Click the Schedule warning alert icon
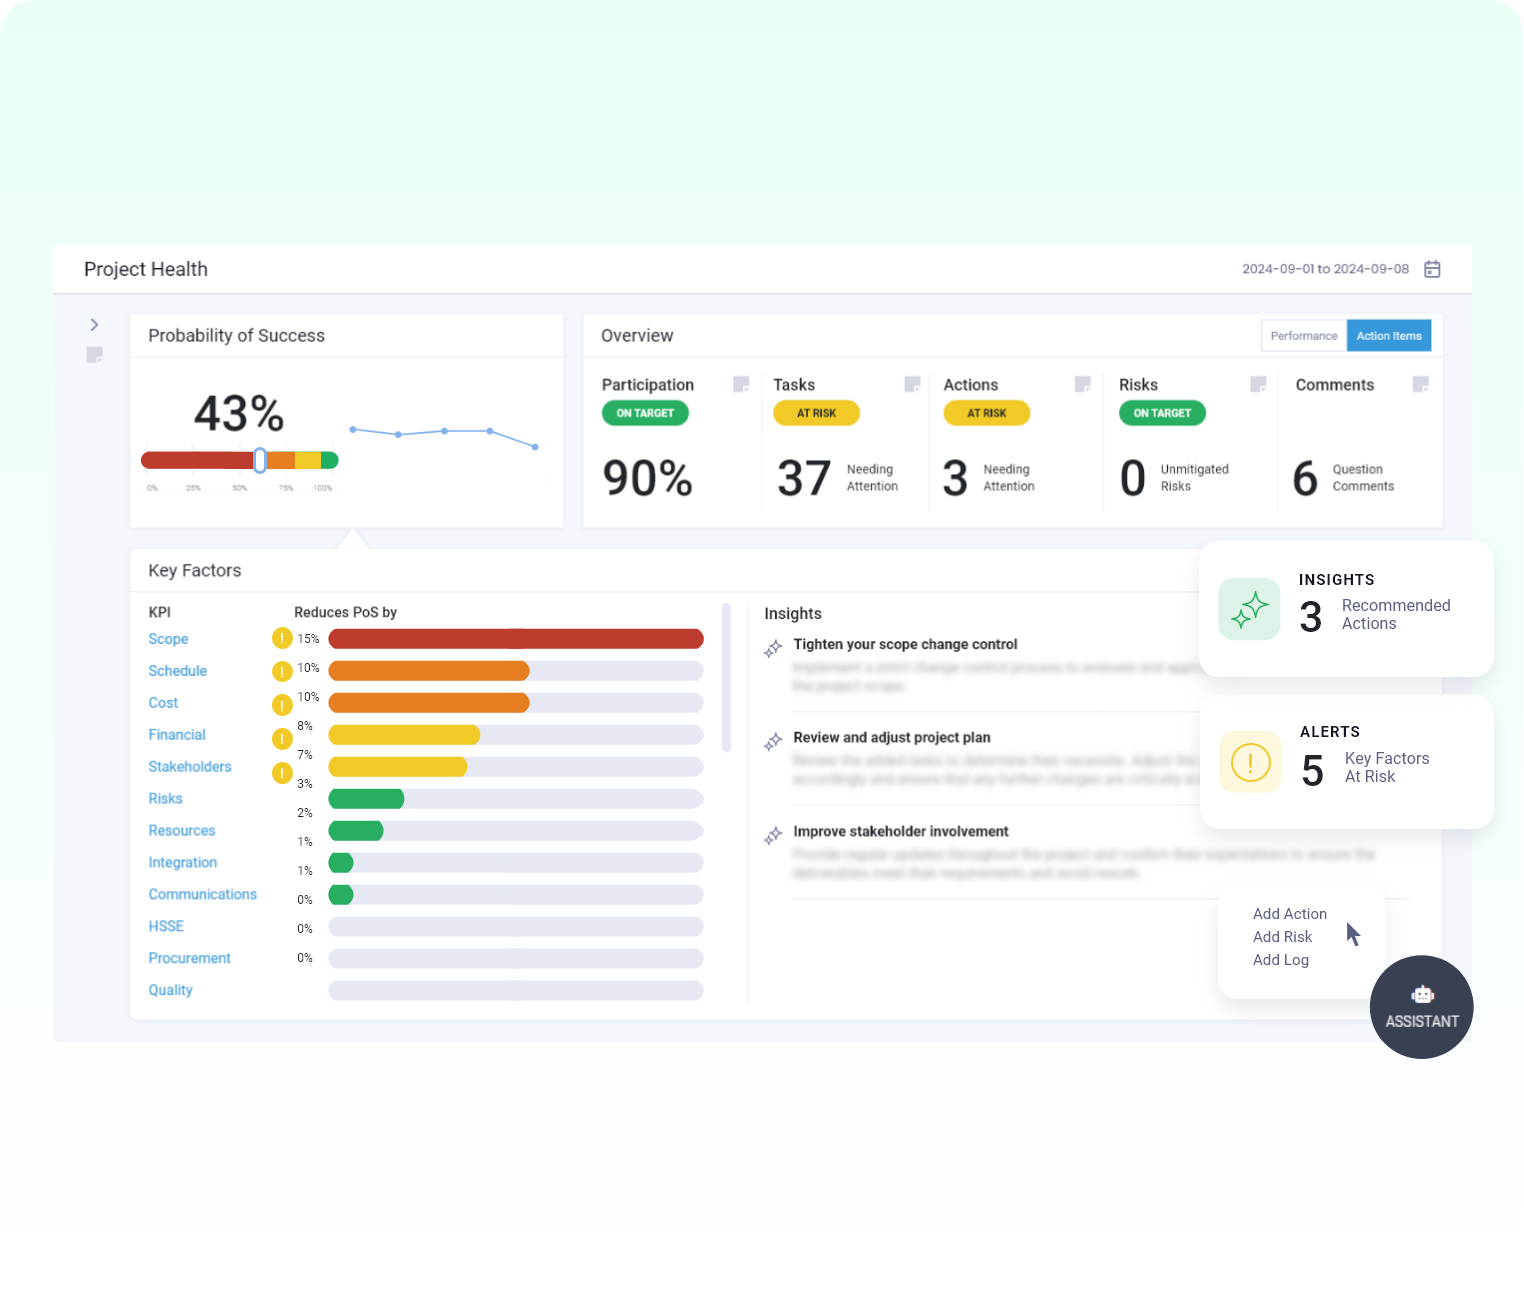 (x=282, y=671)
